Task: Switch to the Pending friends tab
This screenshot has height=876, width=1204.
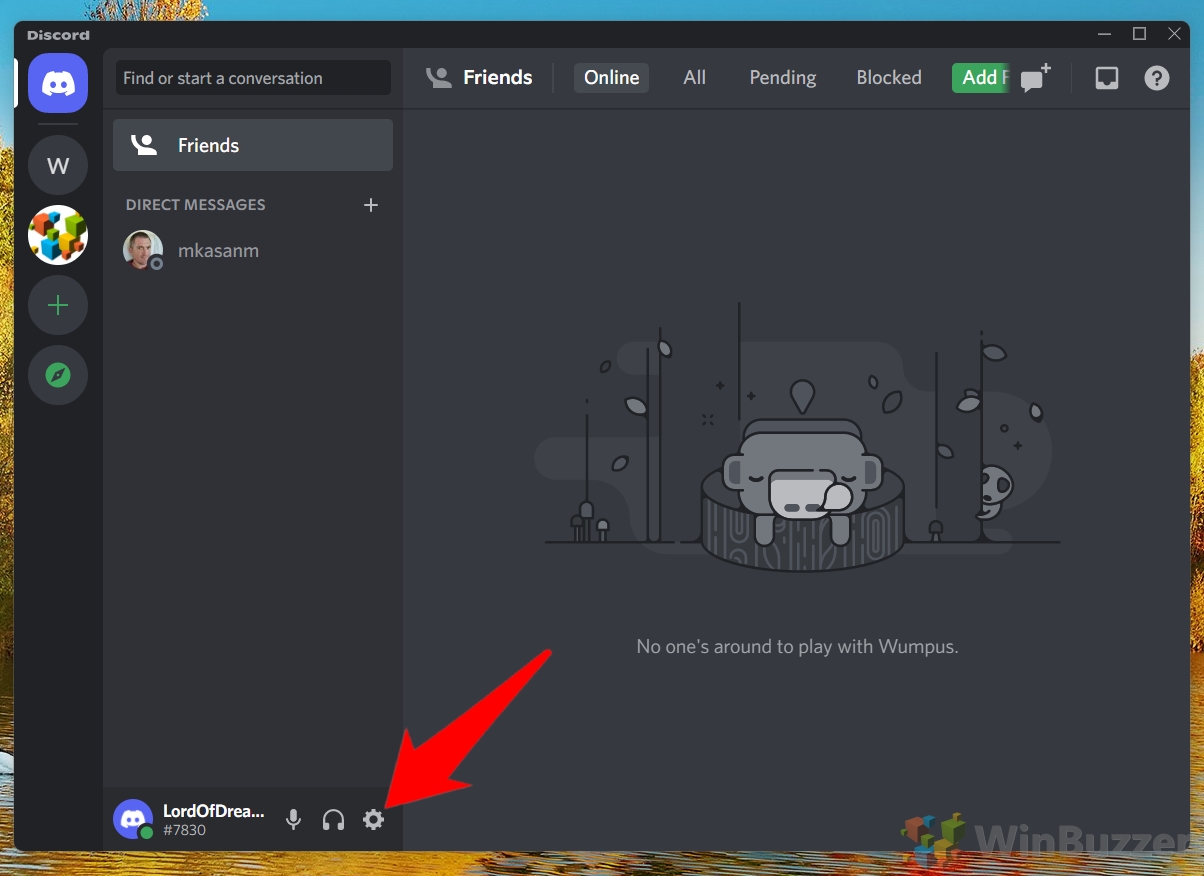Action: pos(783,78)
